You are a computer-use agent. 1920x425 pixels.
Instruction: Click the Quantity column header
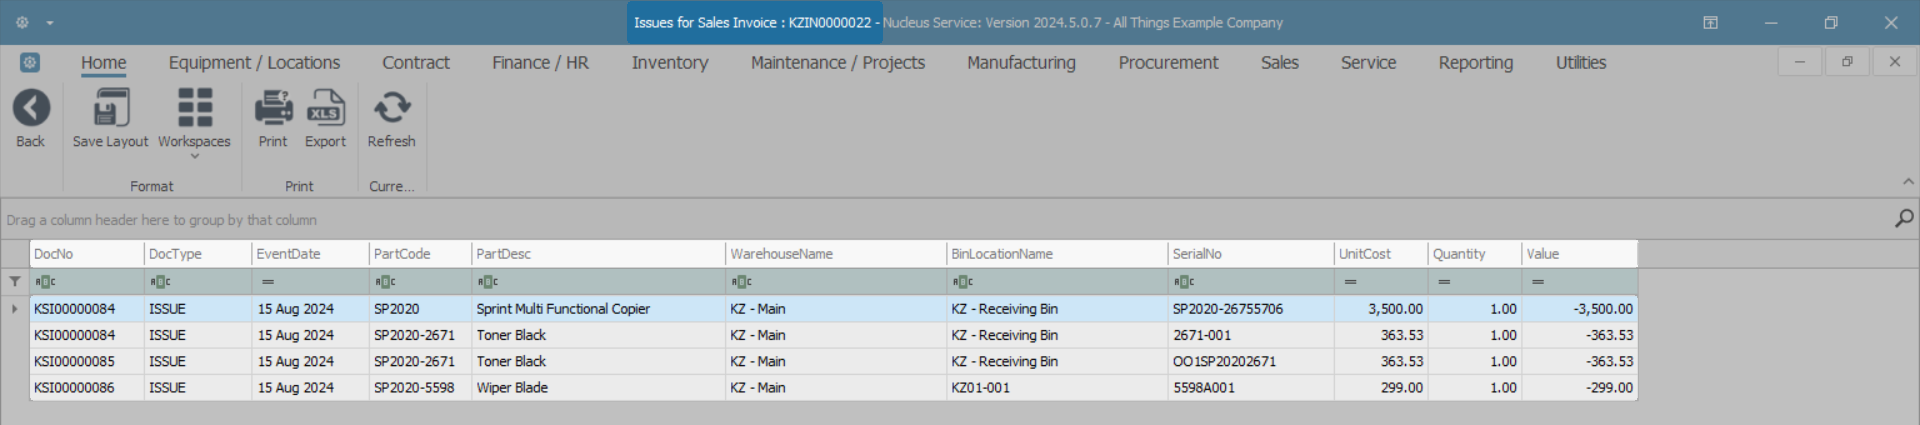(1473, 254)
